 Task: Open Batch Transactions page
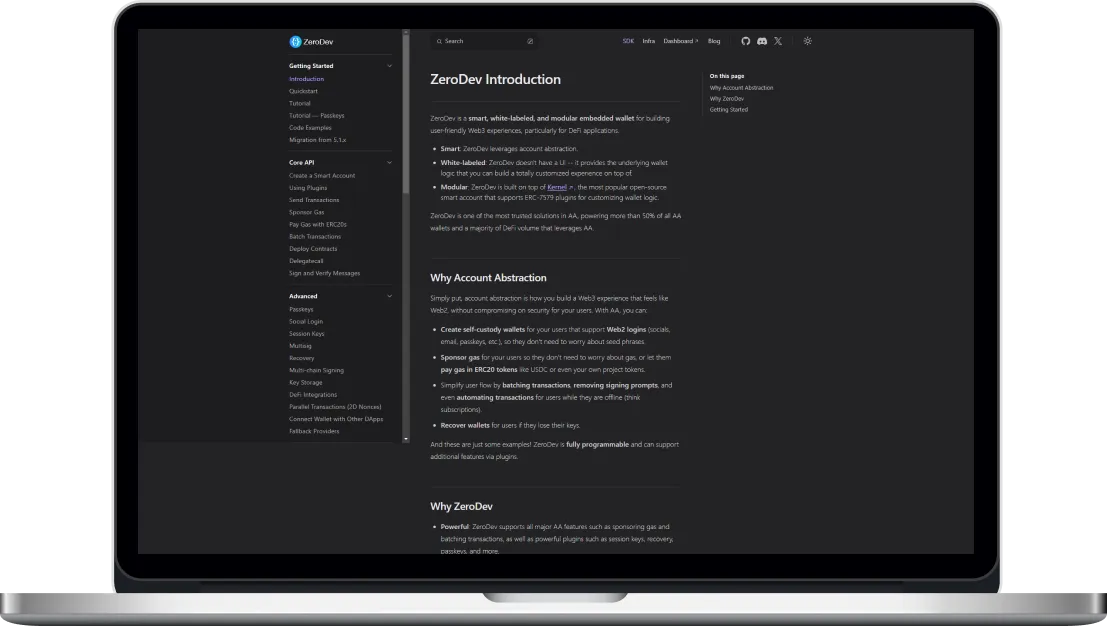point(315,236)
